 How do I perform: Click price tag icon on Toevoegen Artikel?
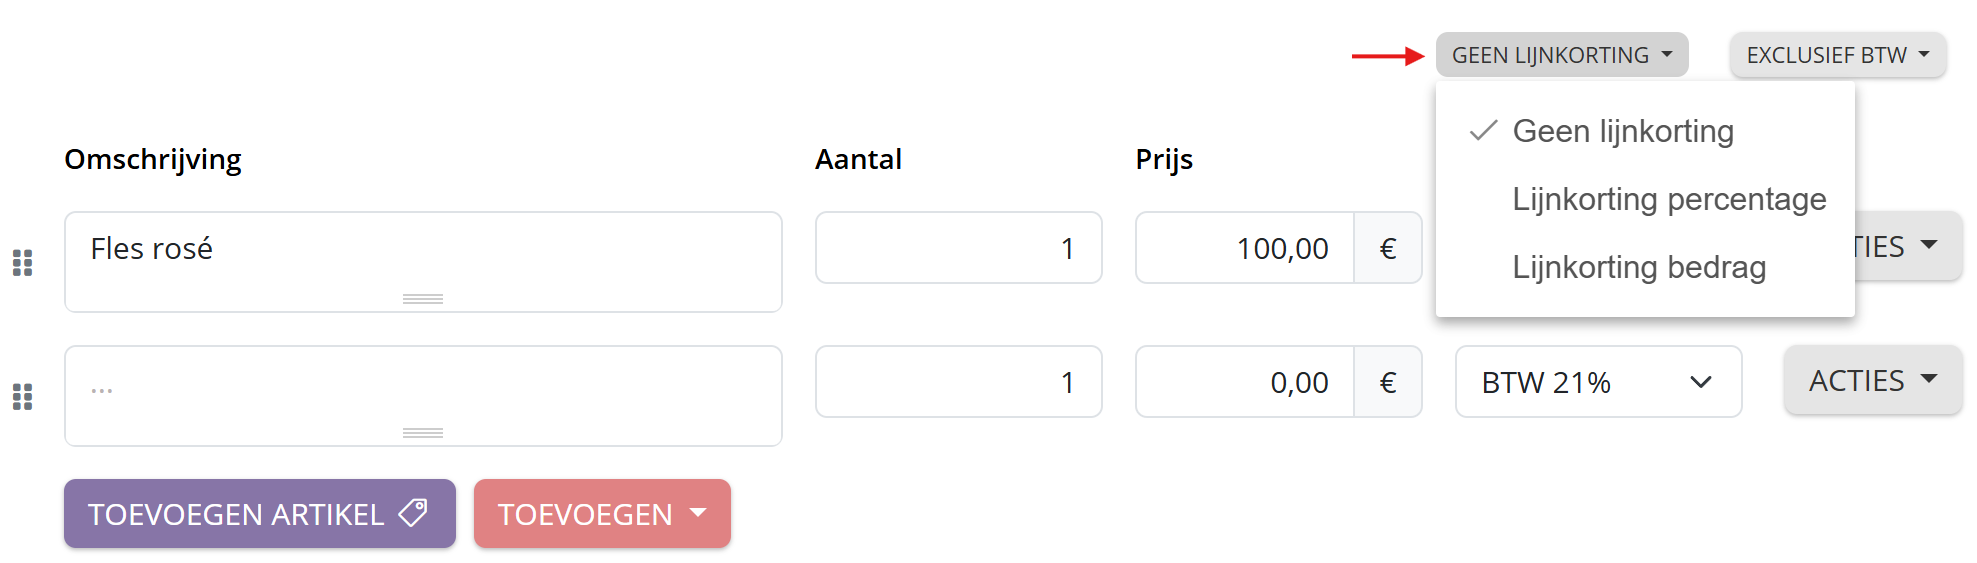[x=413, y=513]
